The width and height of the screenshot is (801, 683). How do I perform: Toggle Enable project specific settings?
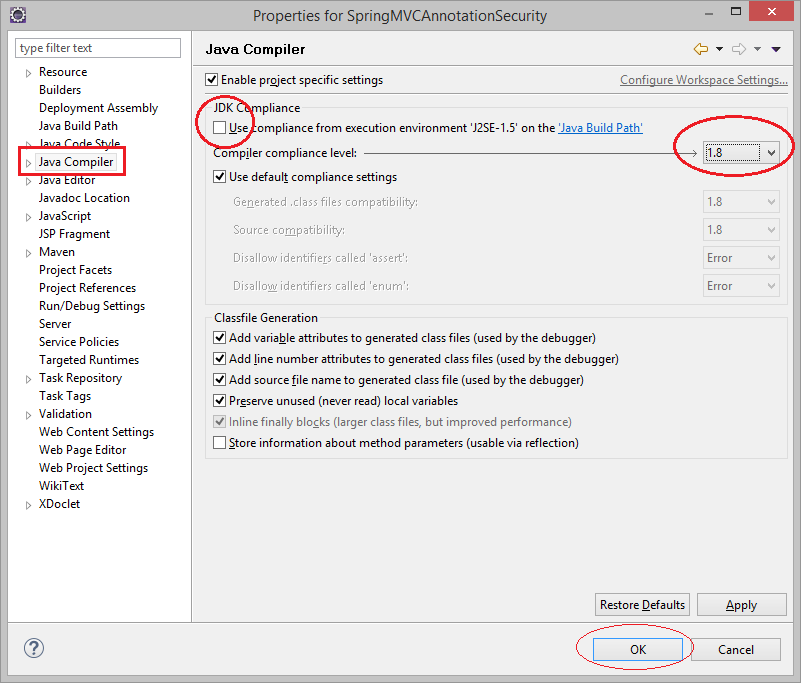pos(211,80)
